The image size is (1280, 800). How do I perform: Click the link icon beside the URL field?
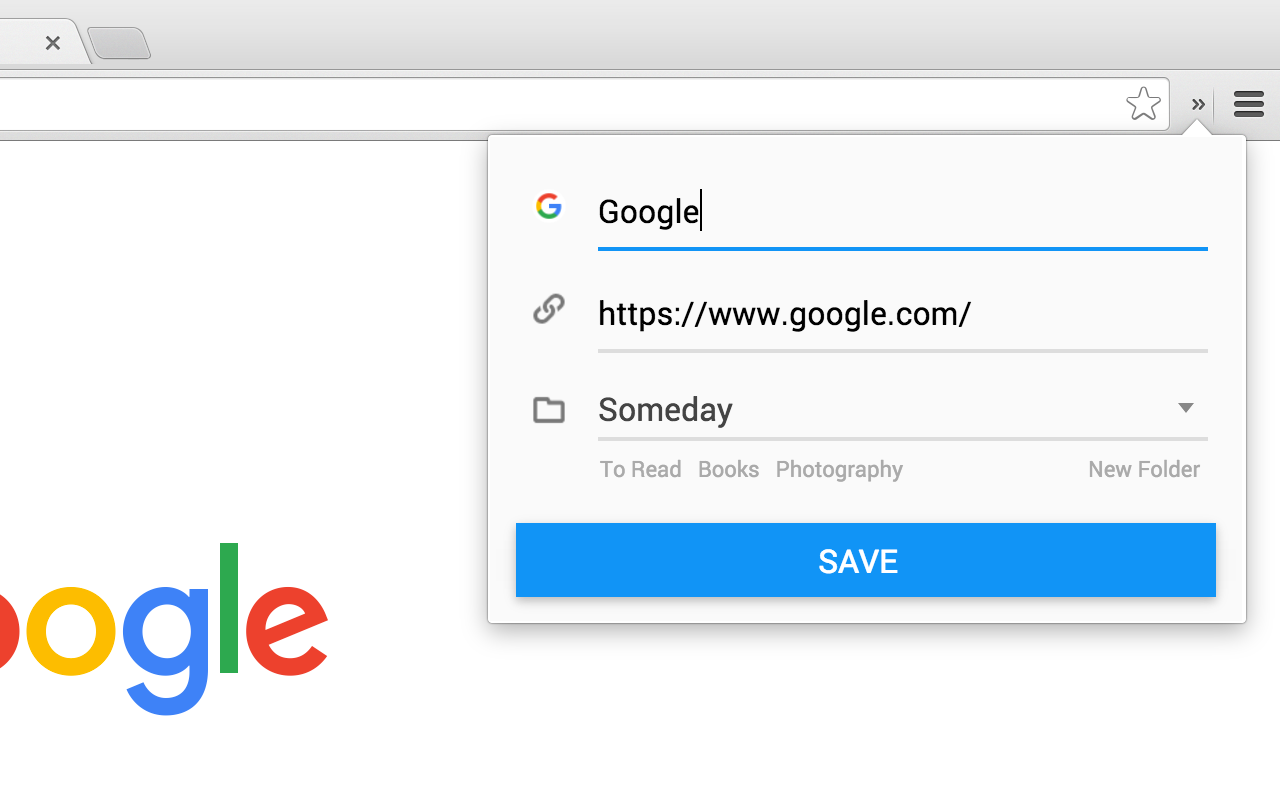(x=548, y=308)
